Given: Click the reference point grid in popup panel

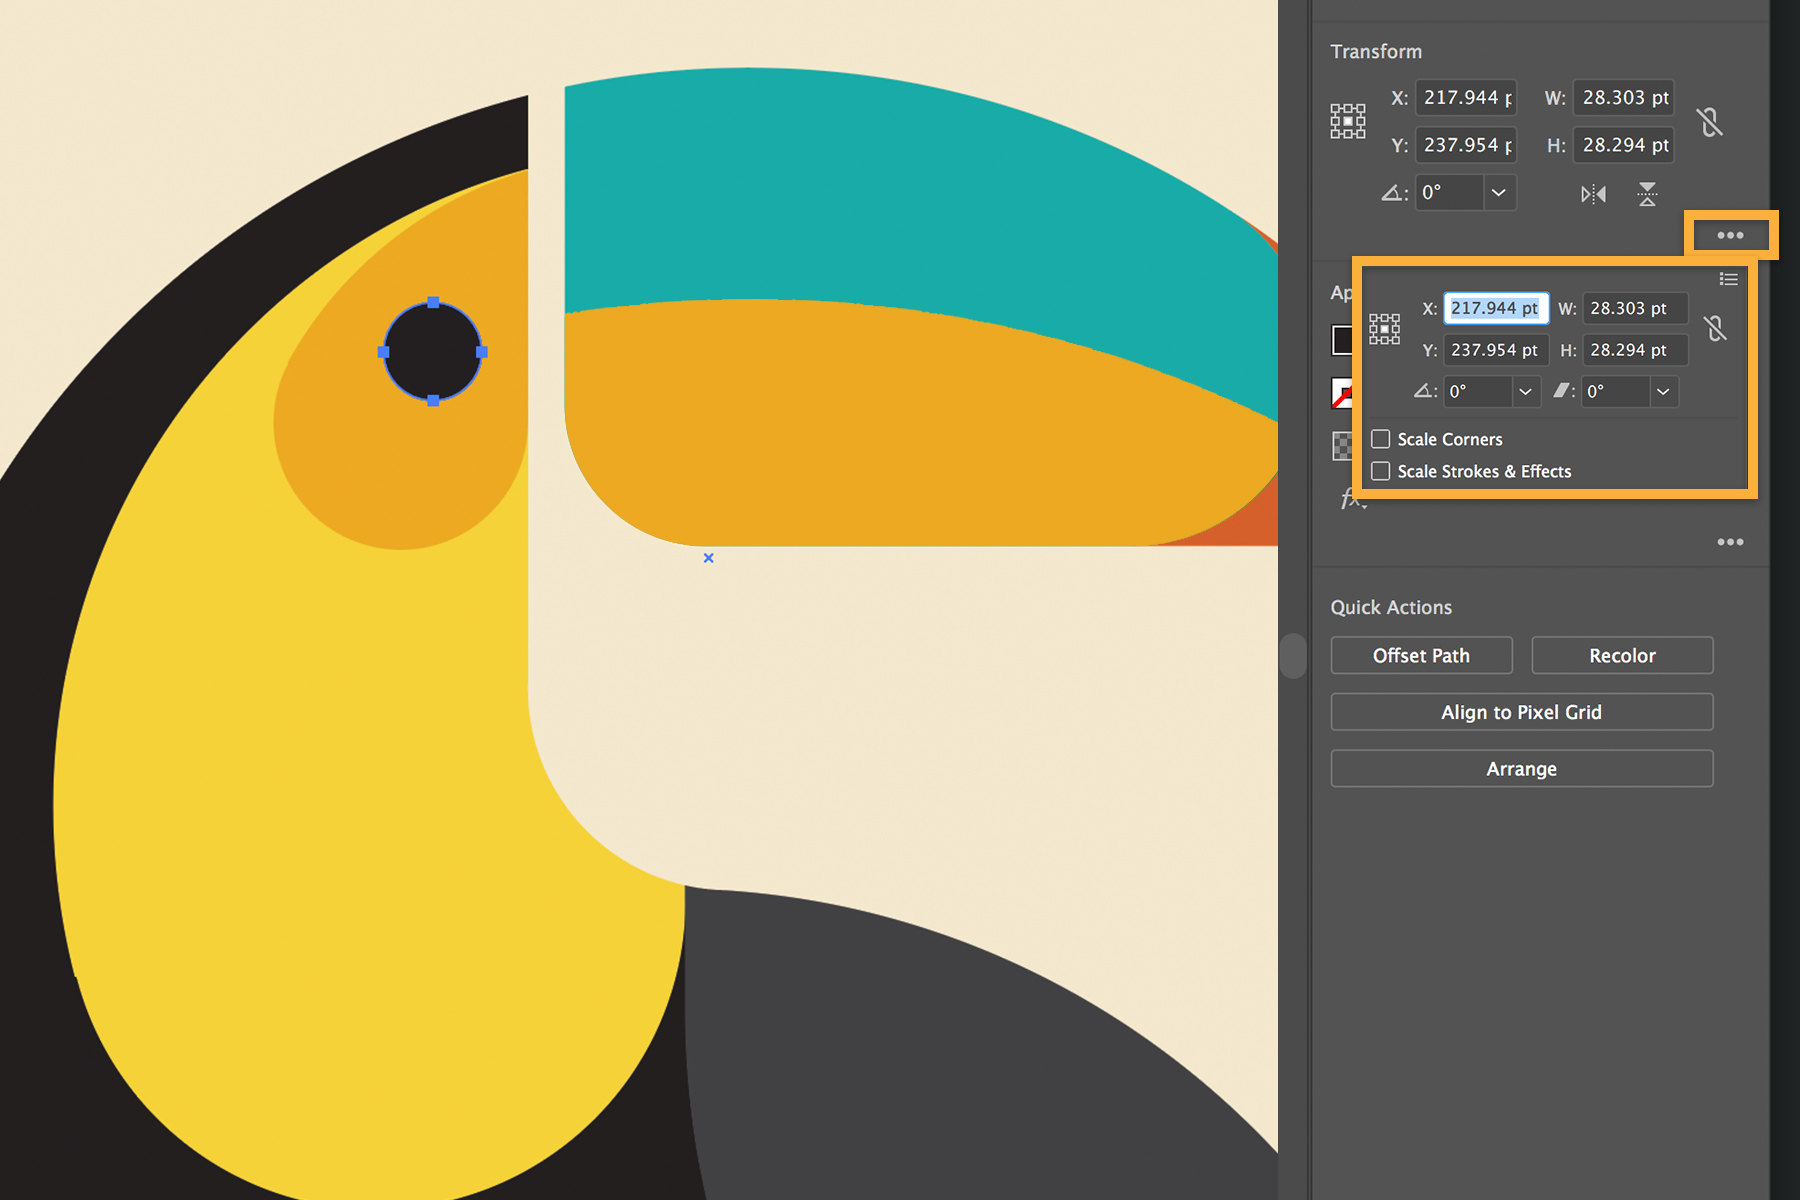Looking at the screenshot, I should (x=1384, y=329).
